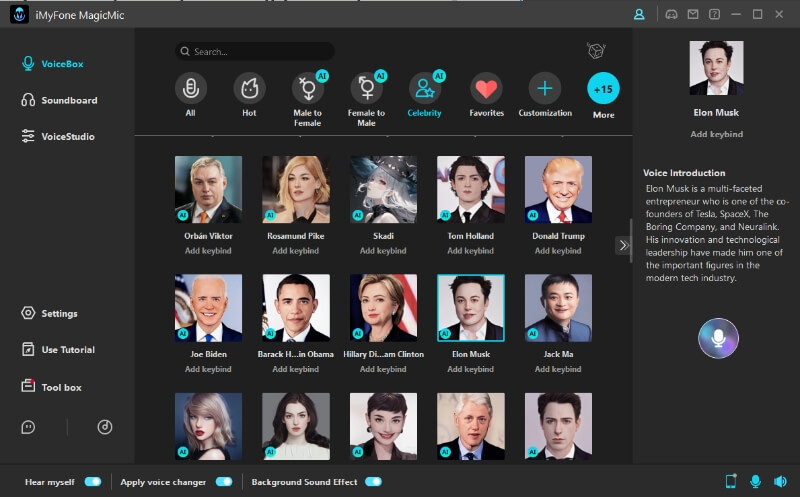Click the voice search input field
Screen dimensions: 800x497
tap(255, 52)
